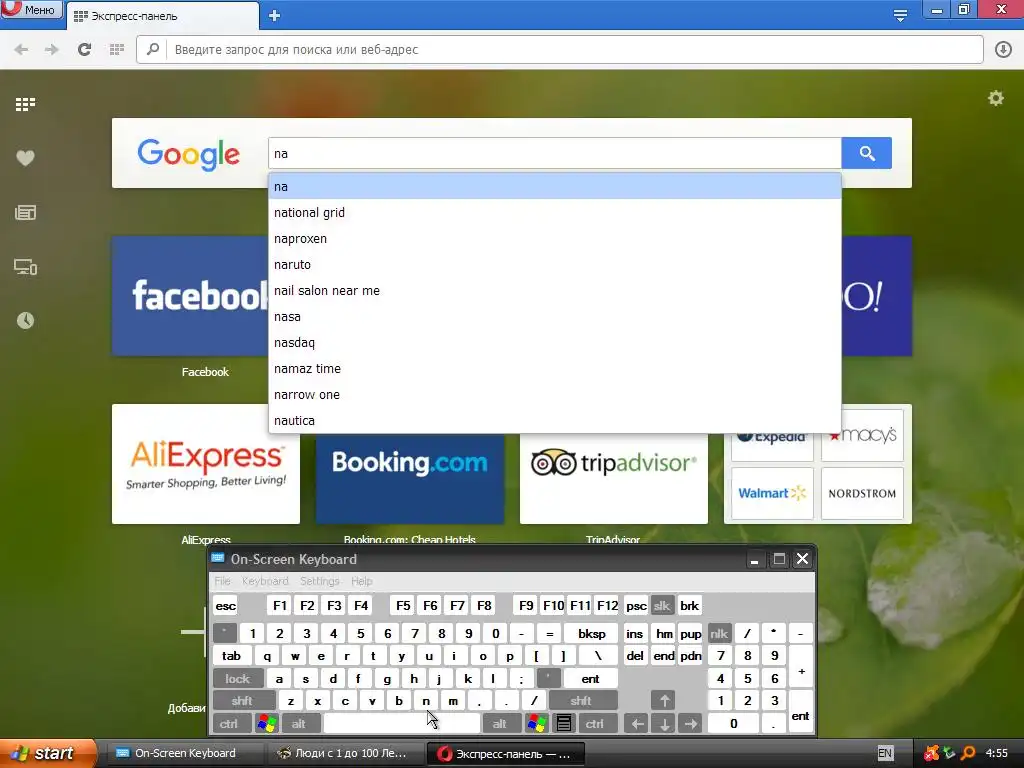The image size is (1024, 768).
Task: Go forward with the browser forward arrow
Action: (52, 50)
